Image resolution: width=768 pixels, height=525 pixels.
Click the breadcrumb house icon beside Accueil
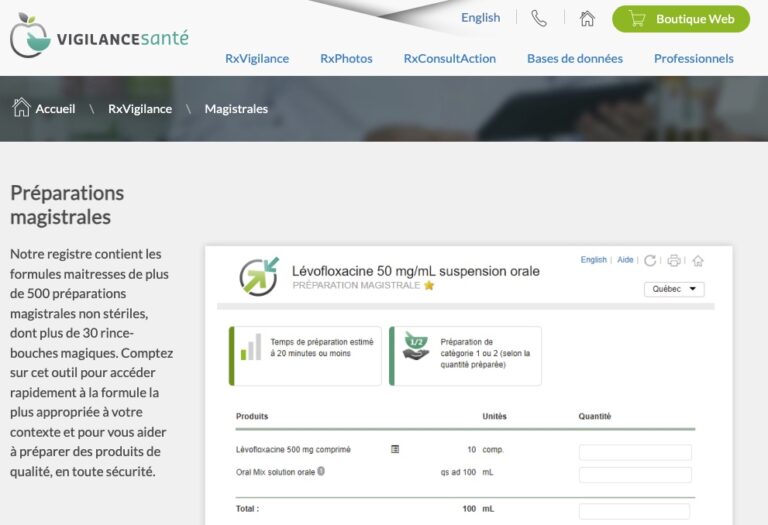(21, 107)
